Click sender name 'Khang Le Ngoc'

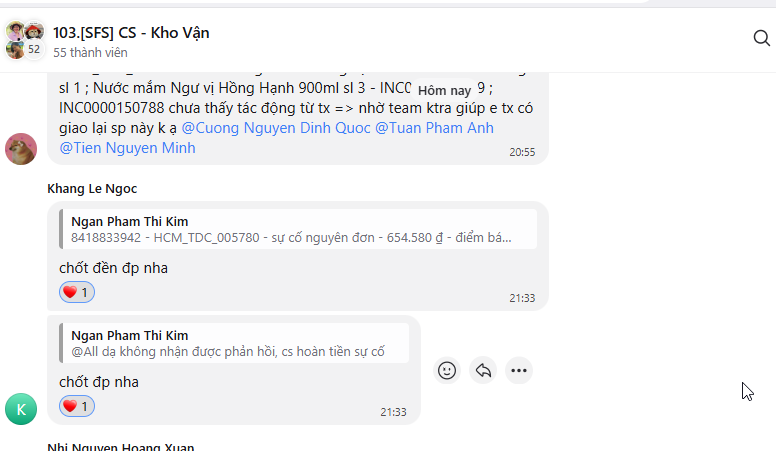point(92,189)
